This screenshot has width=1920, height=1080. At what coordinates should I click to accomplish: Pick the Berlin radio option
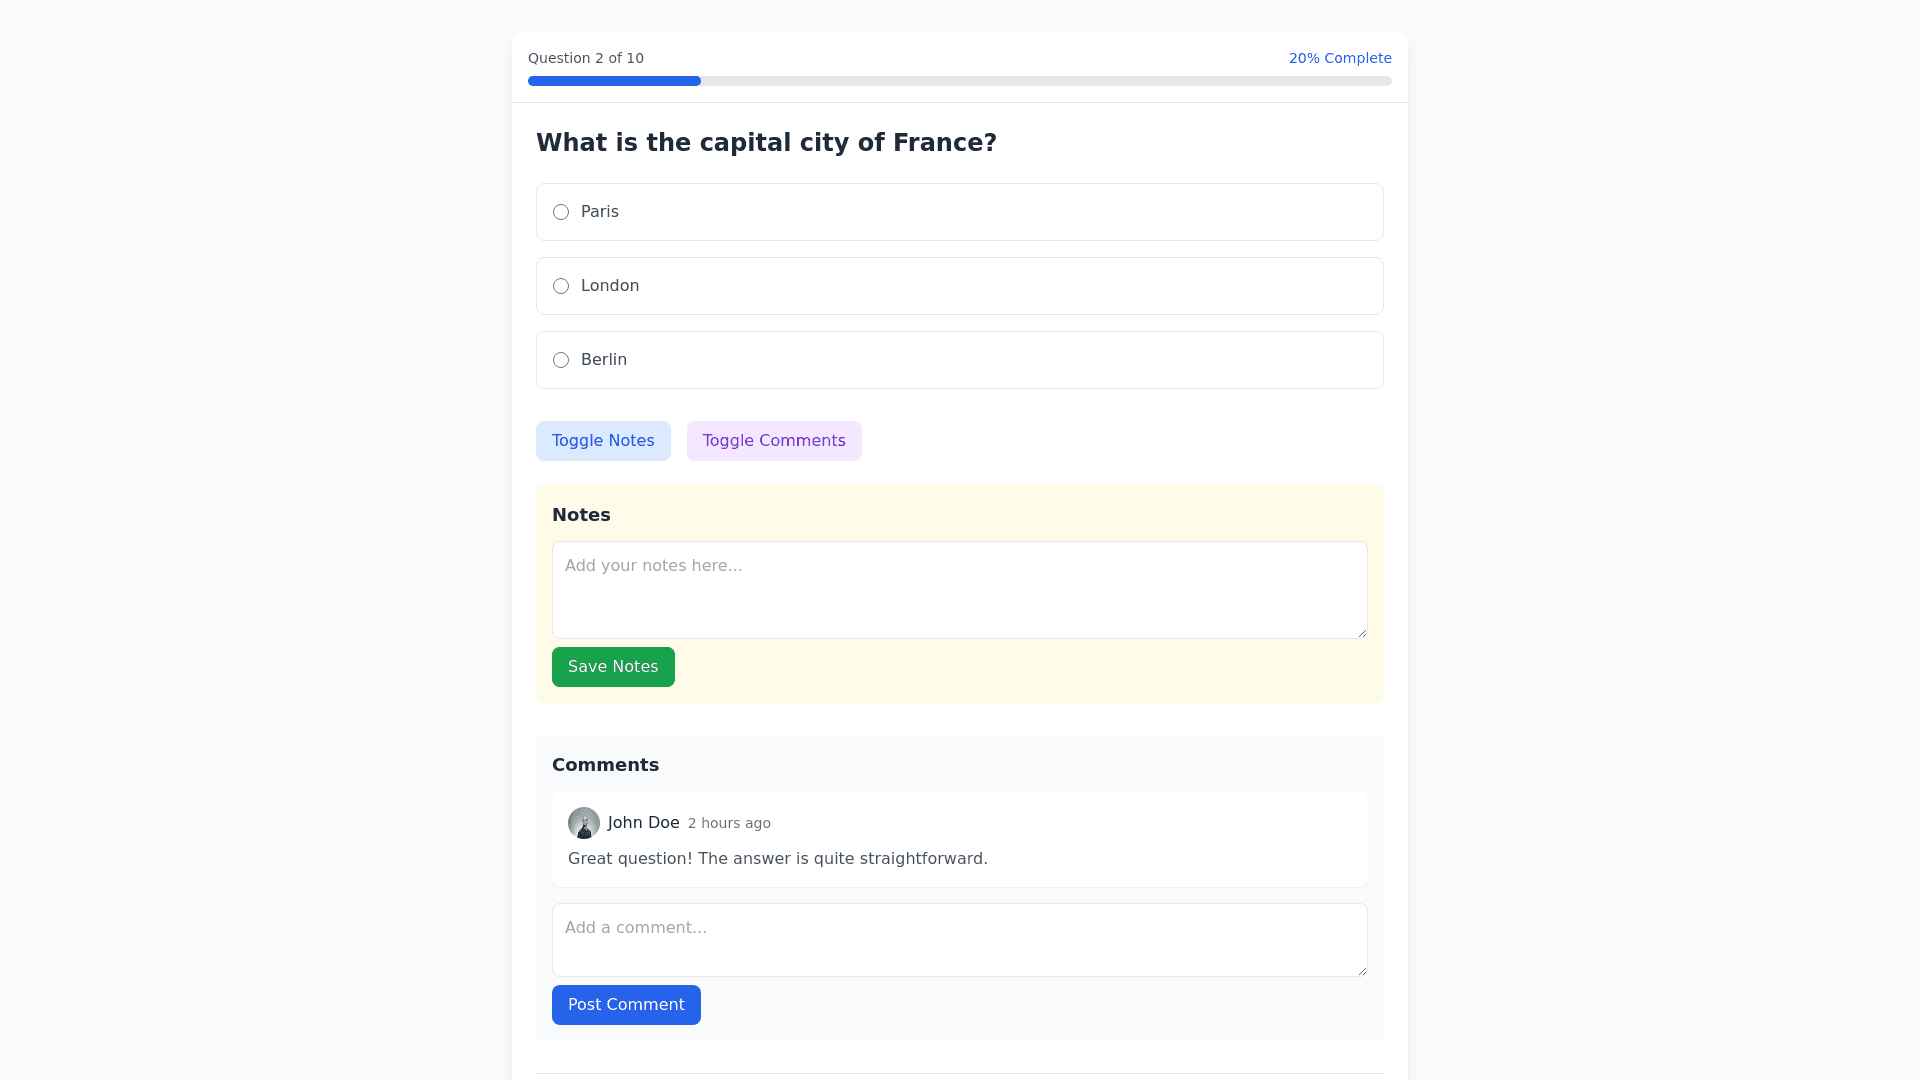(x=561, y=360)
